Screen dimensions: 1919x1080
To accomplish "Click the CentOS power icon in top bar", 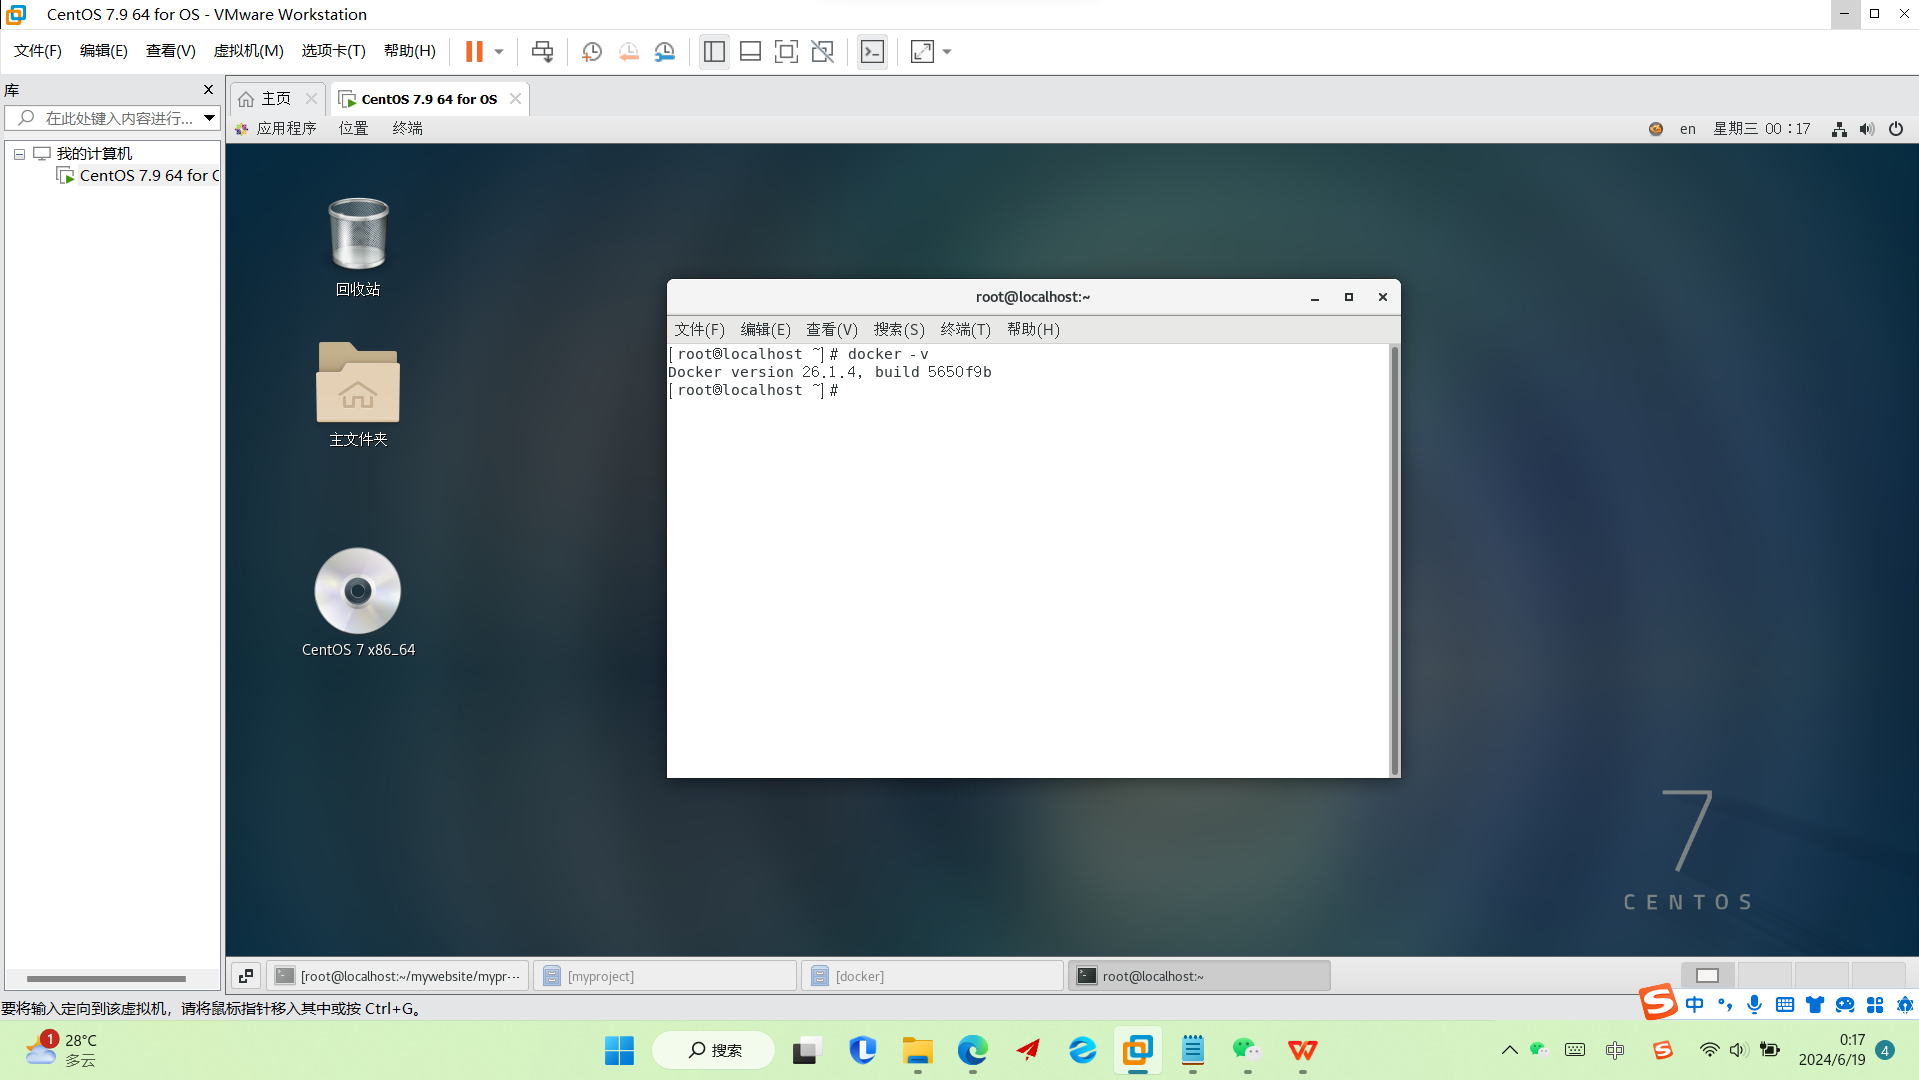I will (x=1895, y=129).
